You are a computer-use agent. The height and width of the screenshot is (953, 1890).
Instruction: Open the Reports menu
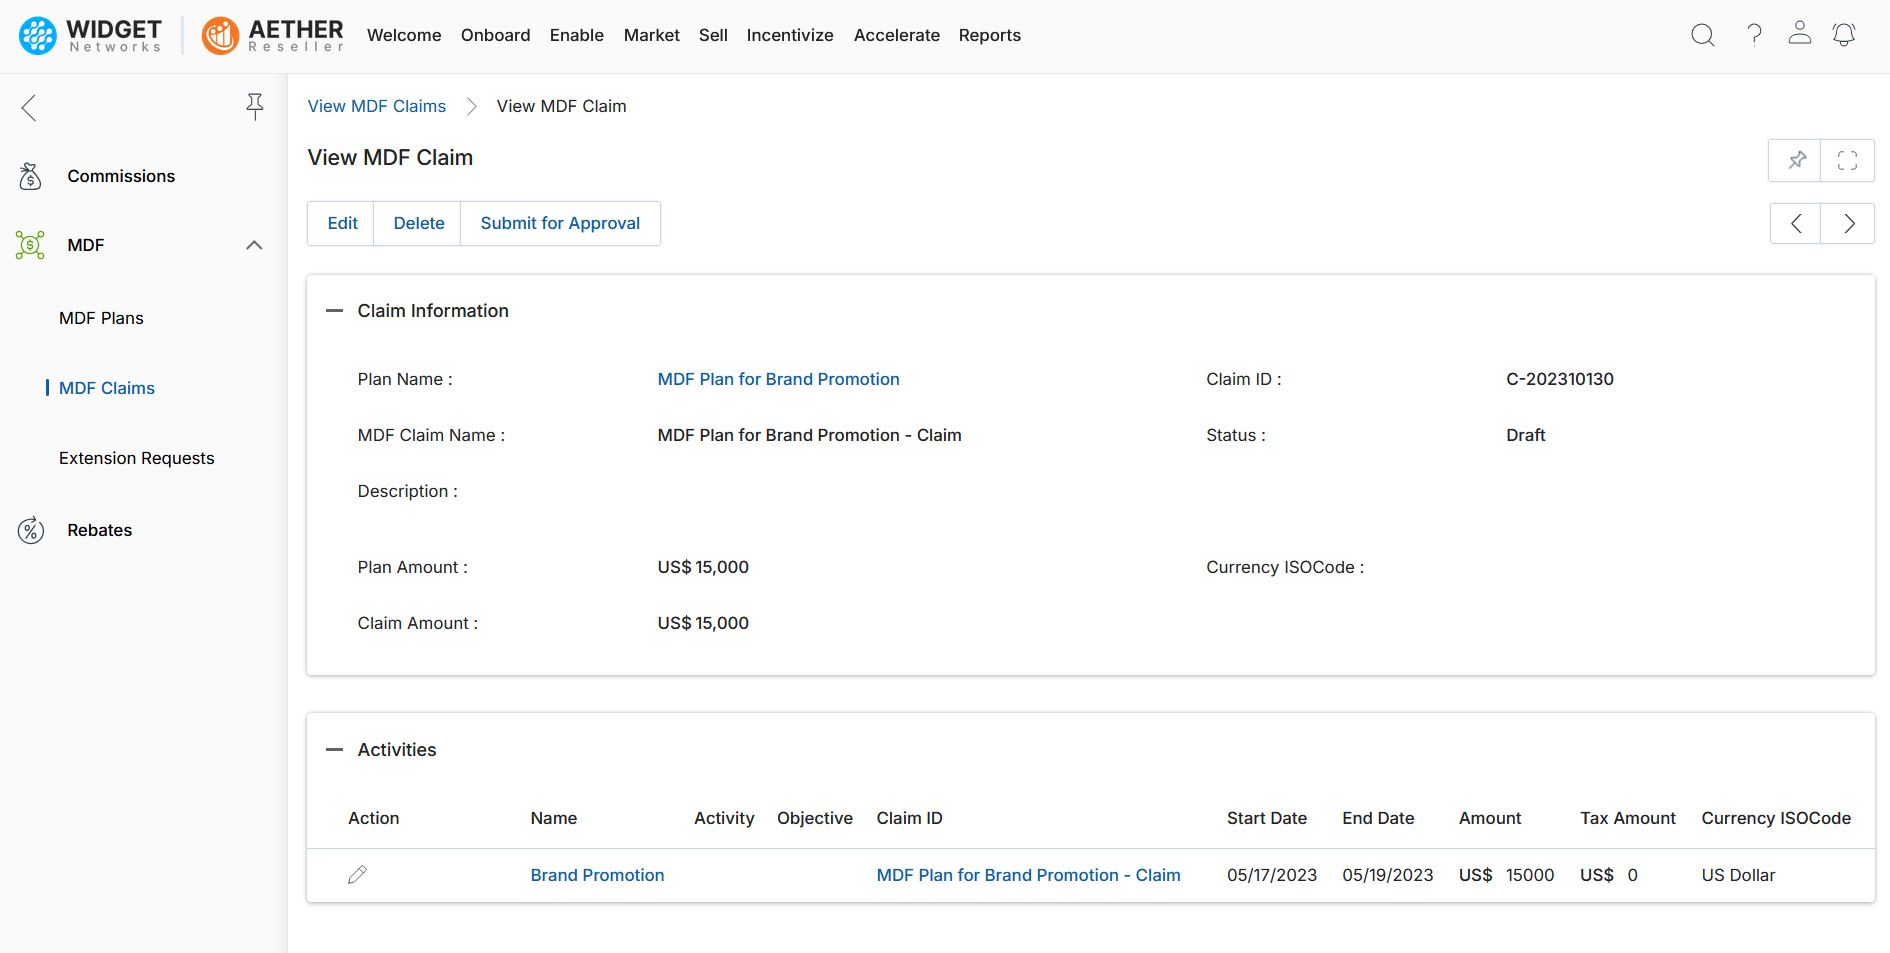(989, 35)
